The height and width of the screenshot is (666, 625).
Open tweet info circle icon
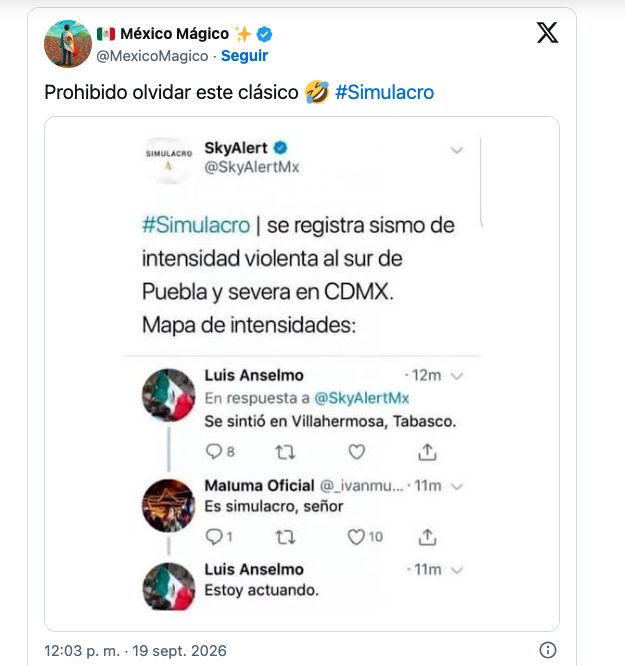[x=548, y=650]
